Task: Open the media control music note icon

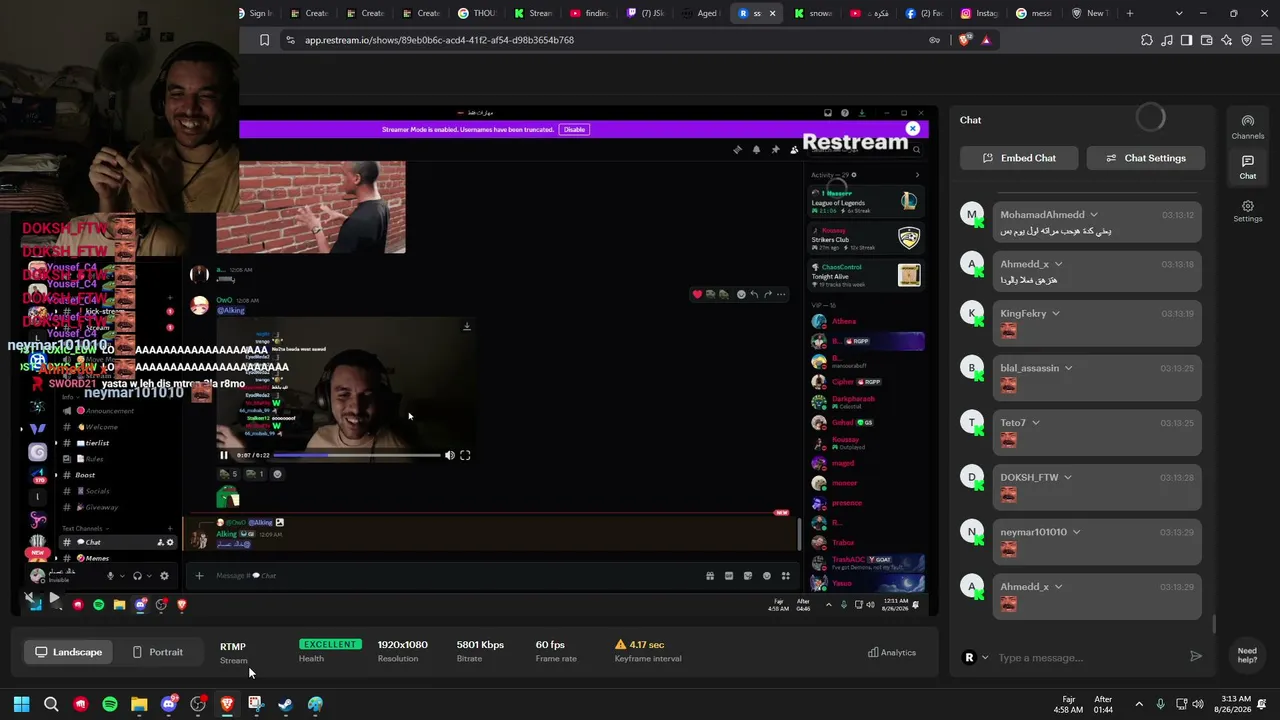Action: pyautogui.click(x=1166, y=40)
